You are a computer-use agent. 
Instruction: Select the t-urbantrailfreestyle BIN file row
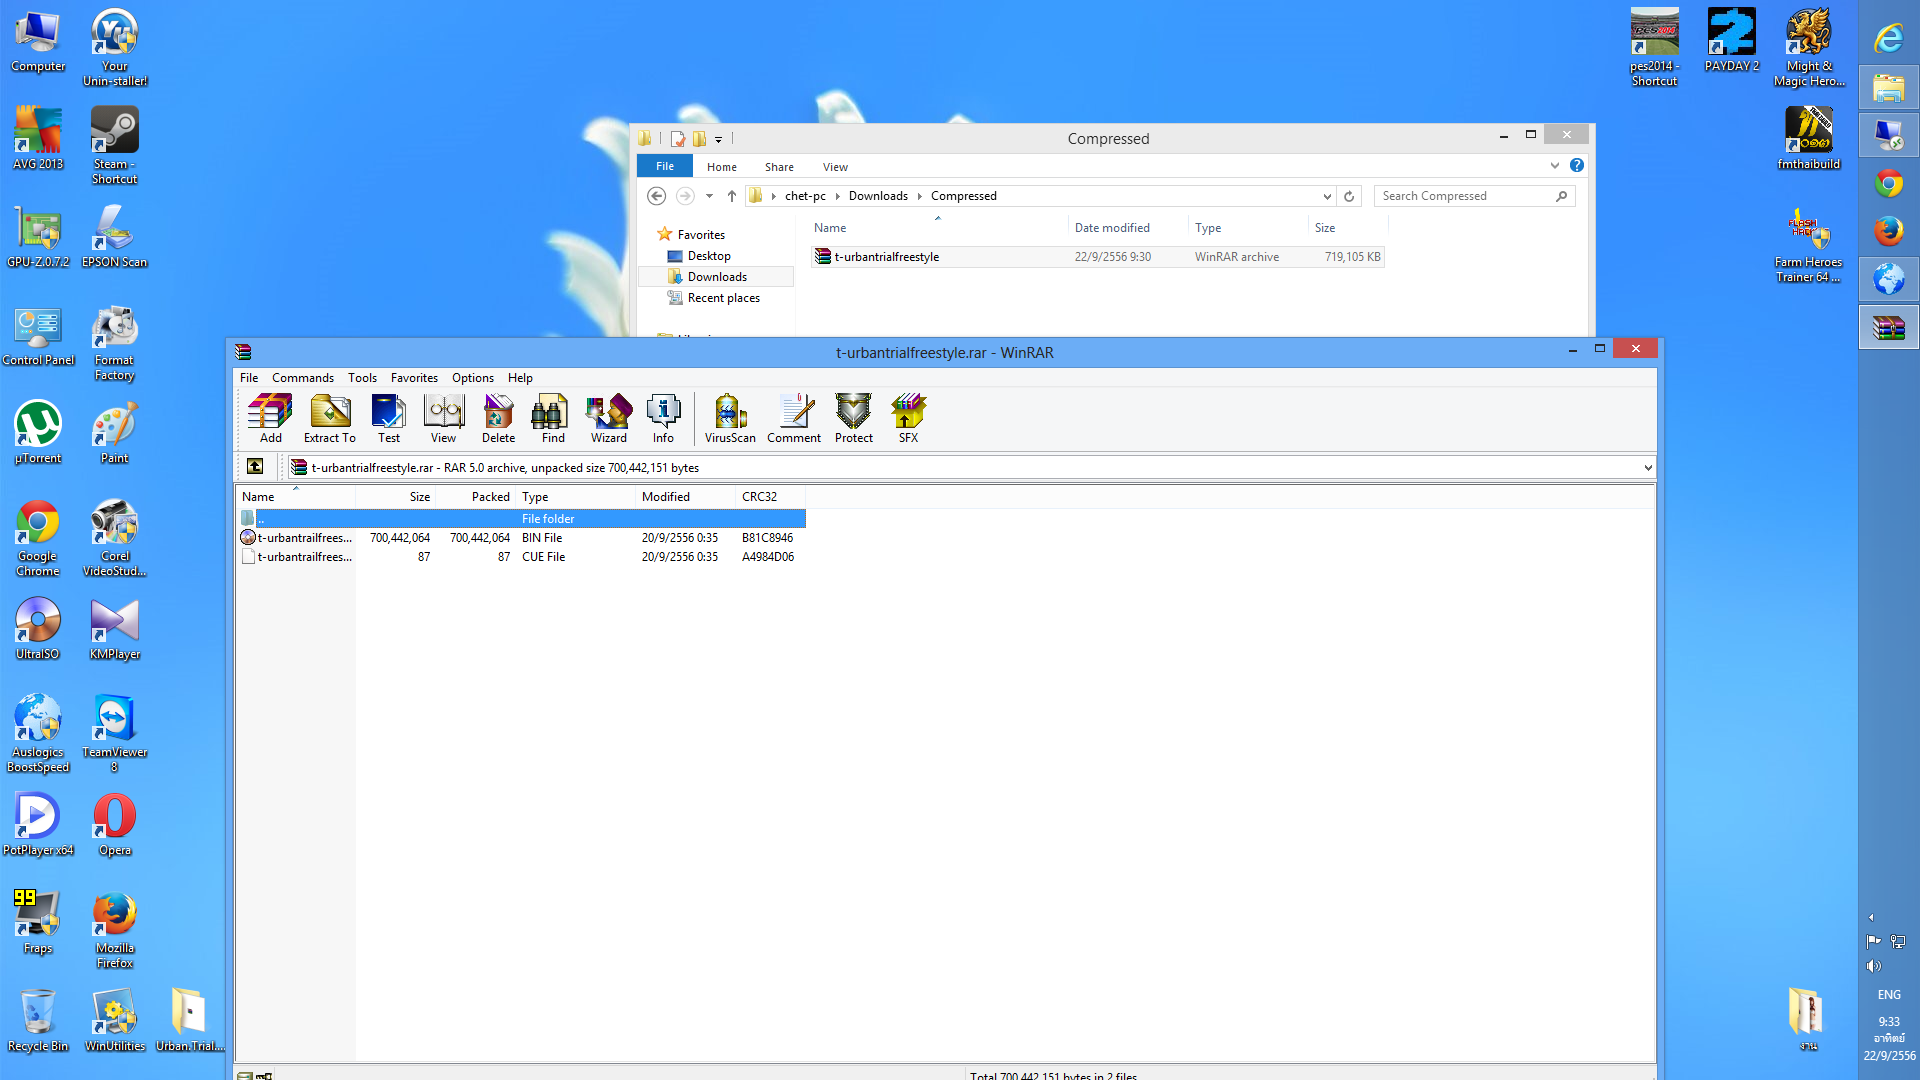pos(304,538)
